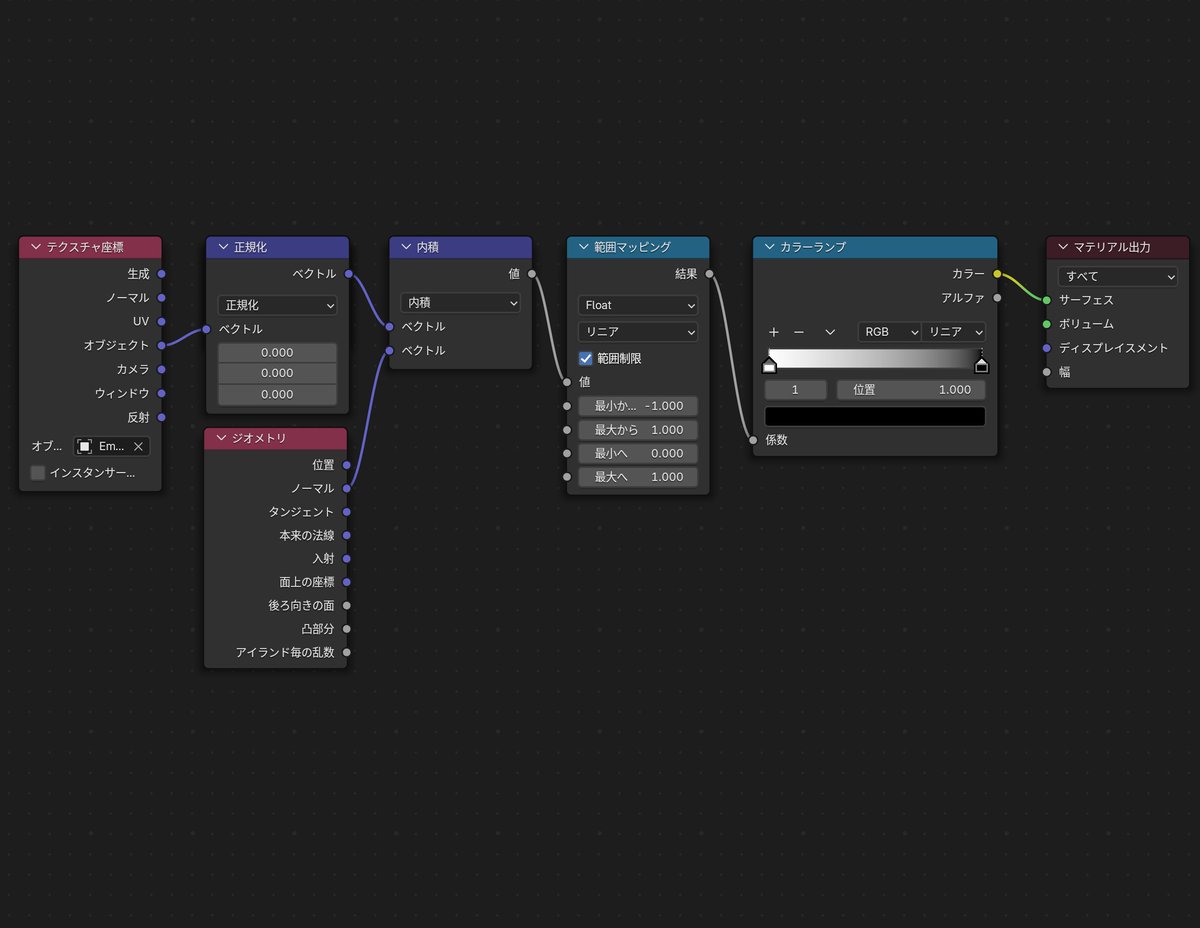Click the アルファ output socket
The height and width of the screenshot is (928, 1200).
click(997, 297)
